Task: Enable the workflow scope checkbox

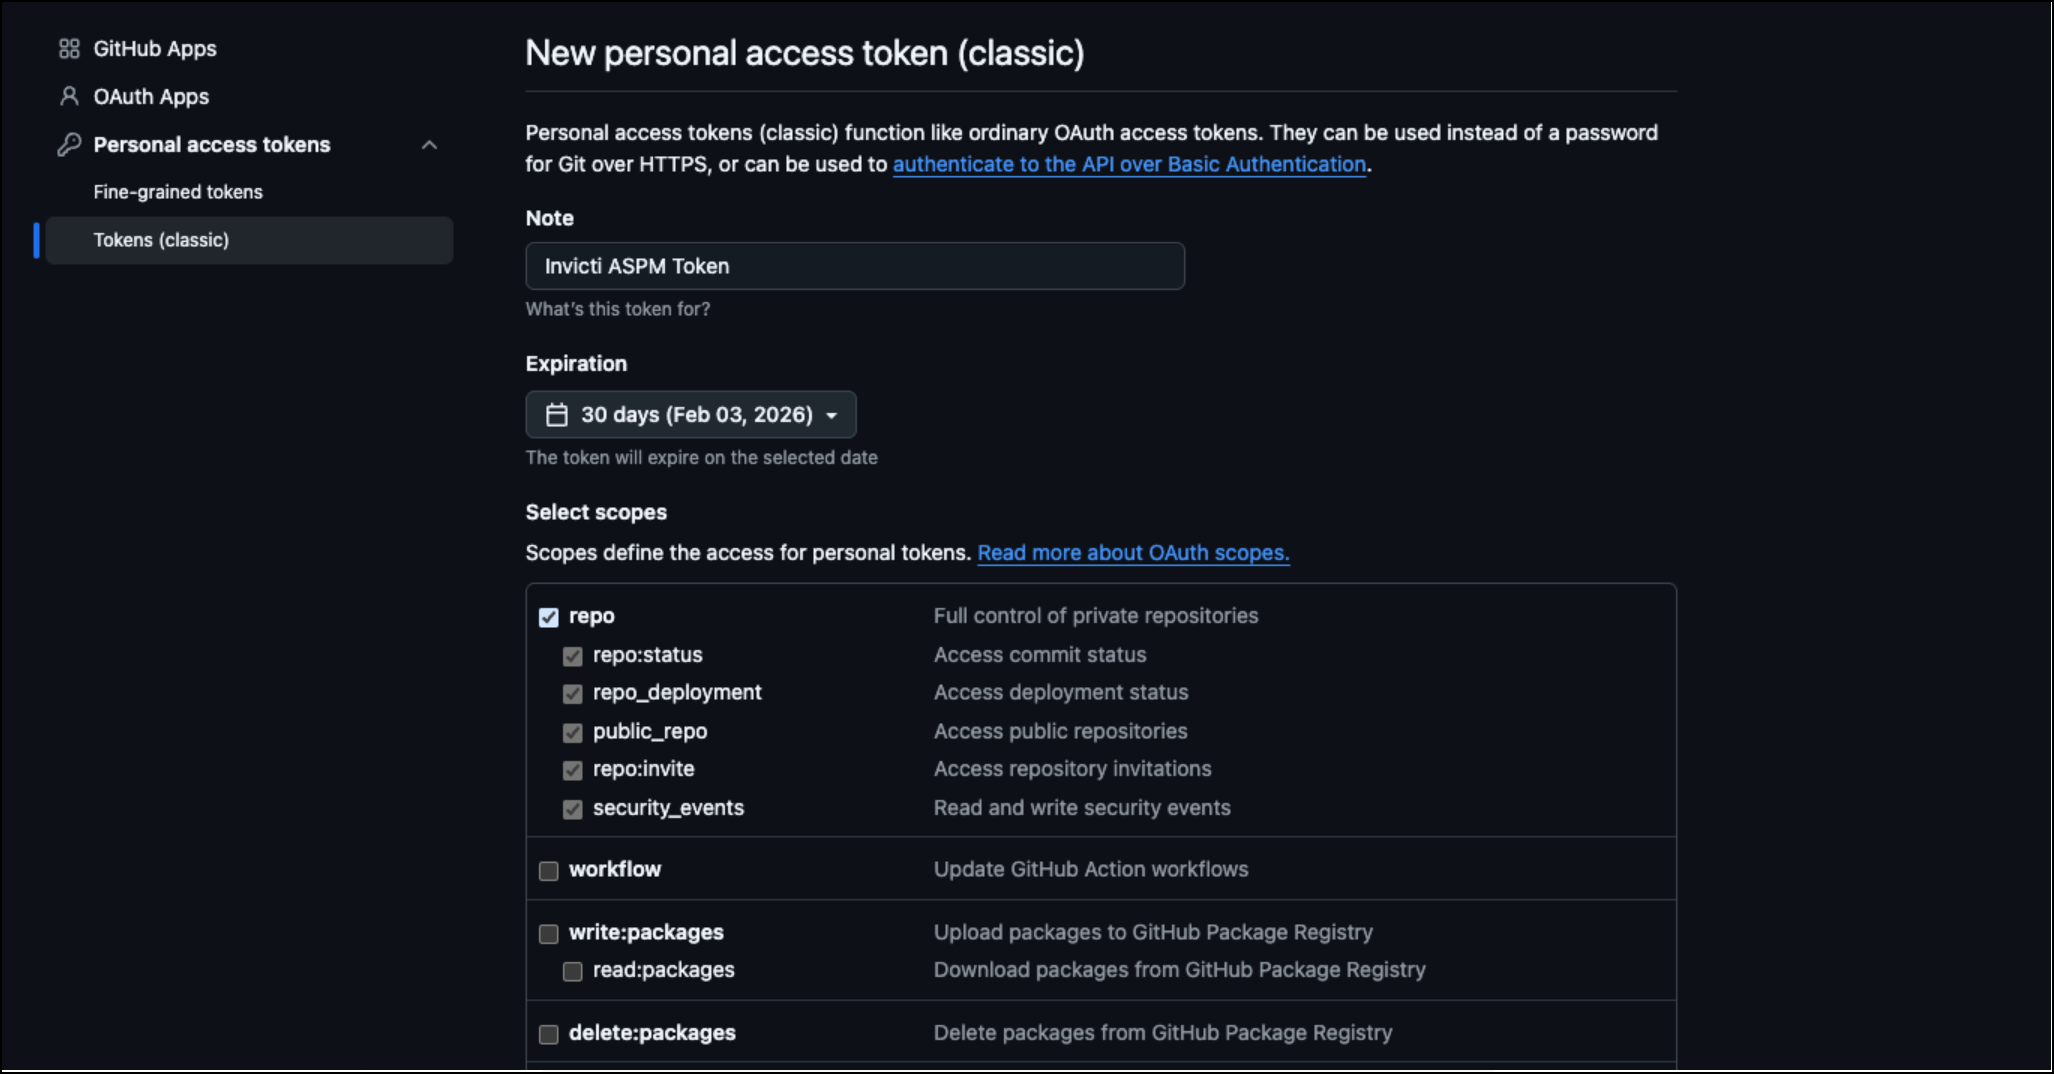Action: 549,871
